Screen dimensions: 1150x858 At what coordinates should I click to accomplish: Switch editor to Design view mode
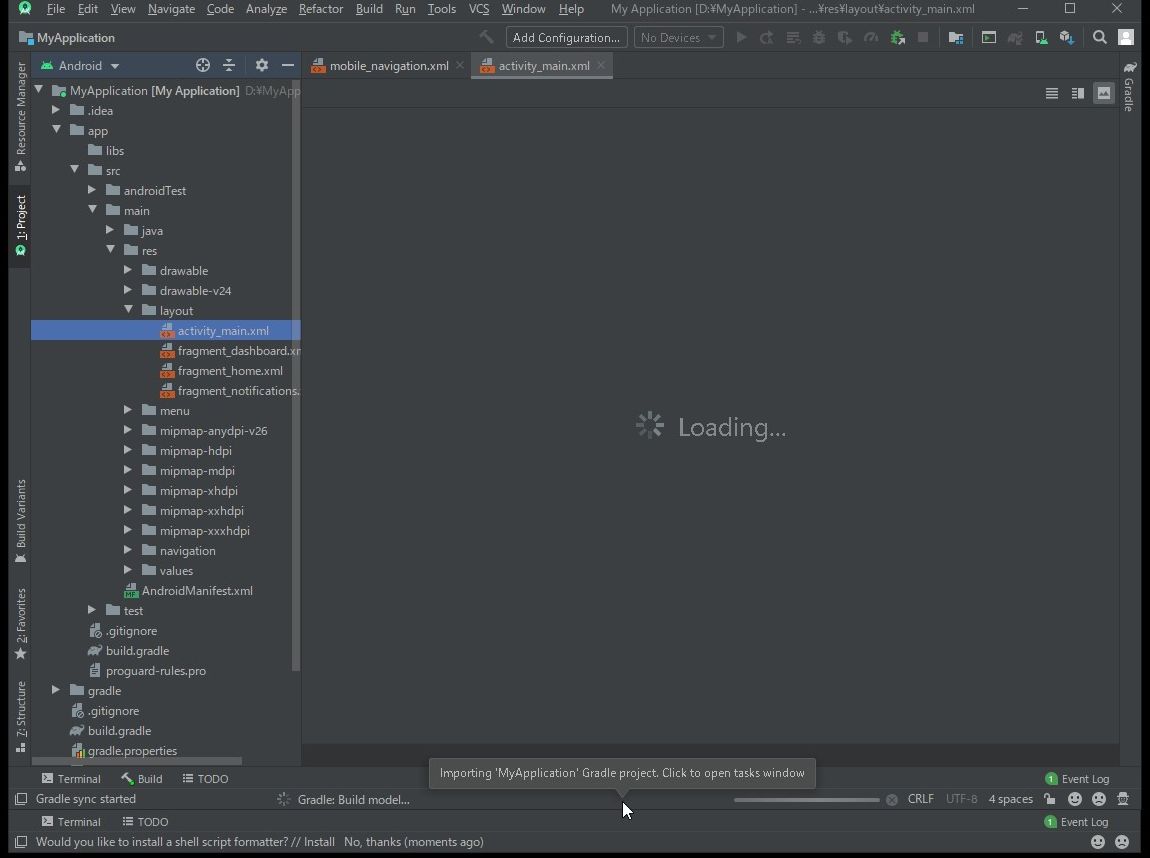[x=1103, y=92]
